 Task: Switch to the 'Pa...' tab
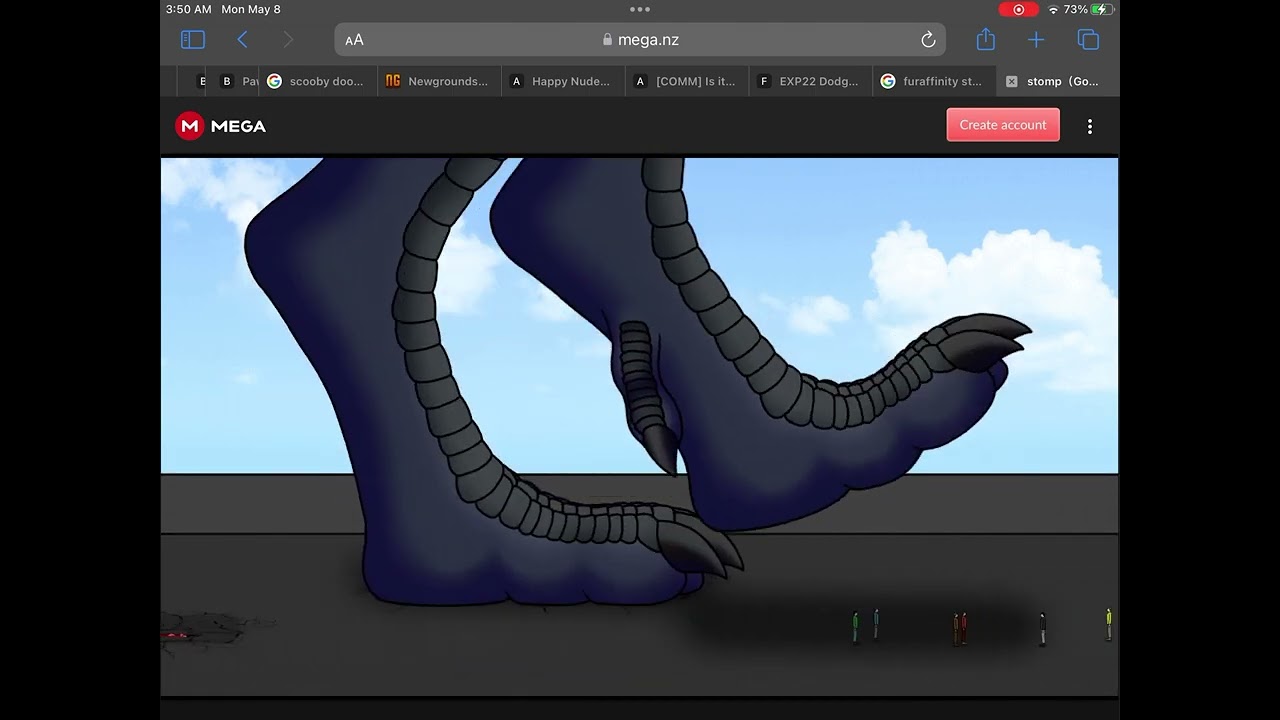(x=238, y=81)
